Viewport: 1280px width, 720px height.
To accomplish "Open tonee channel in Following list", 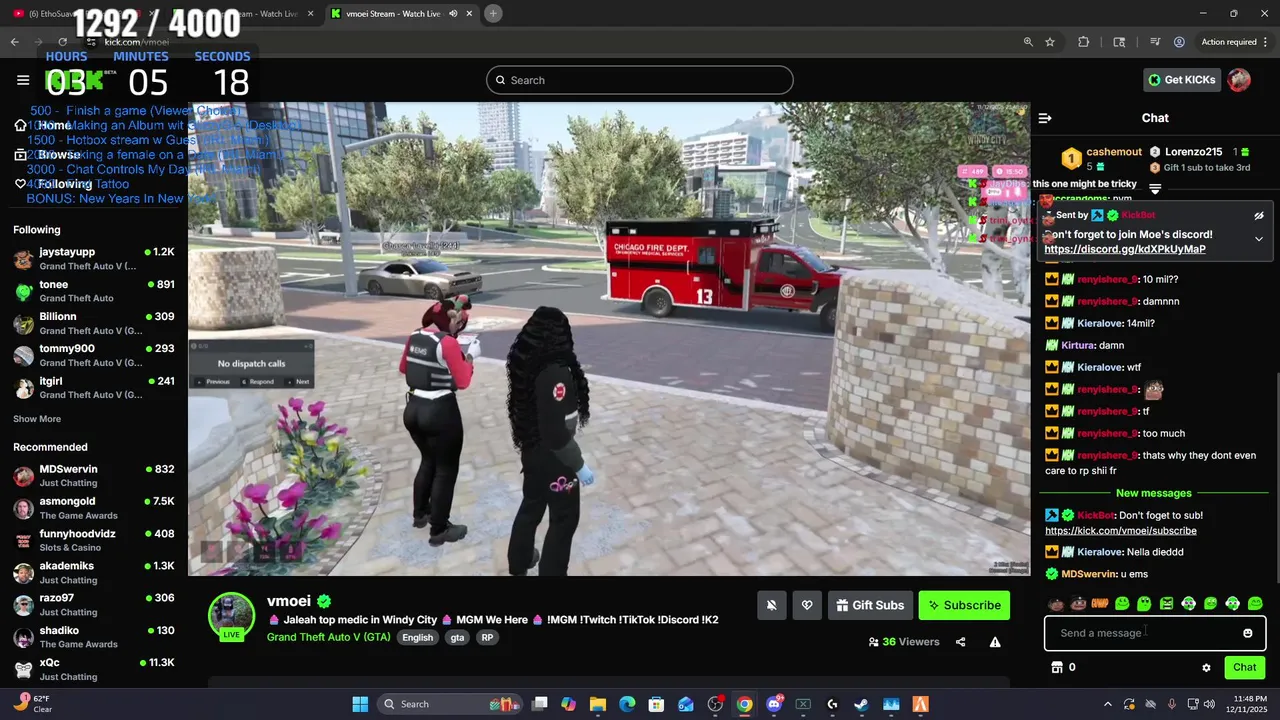I will tap(94, 291).
